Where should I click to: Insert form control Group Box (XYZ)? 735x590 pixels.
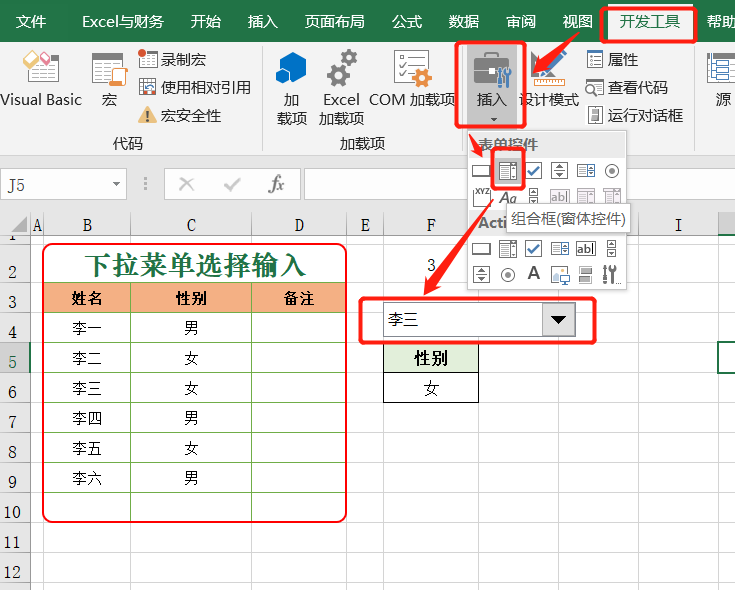(x=481, y=197)
